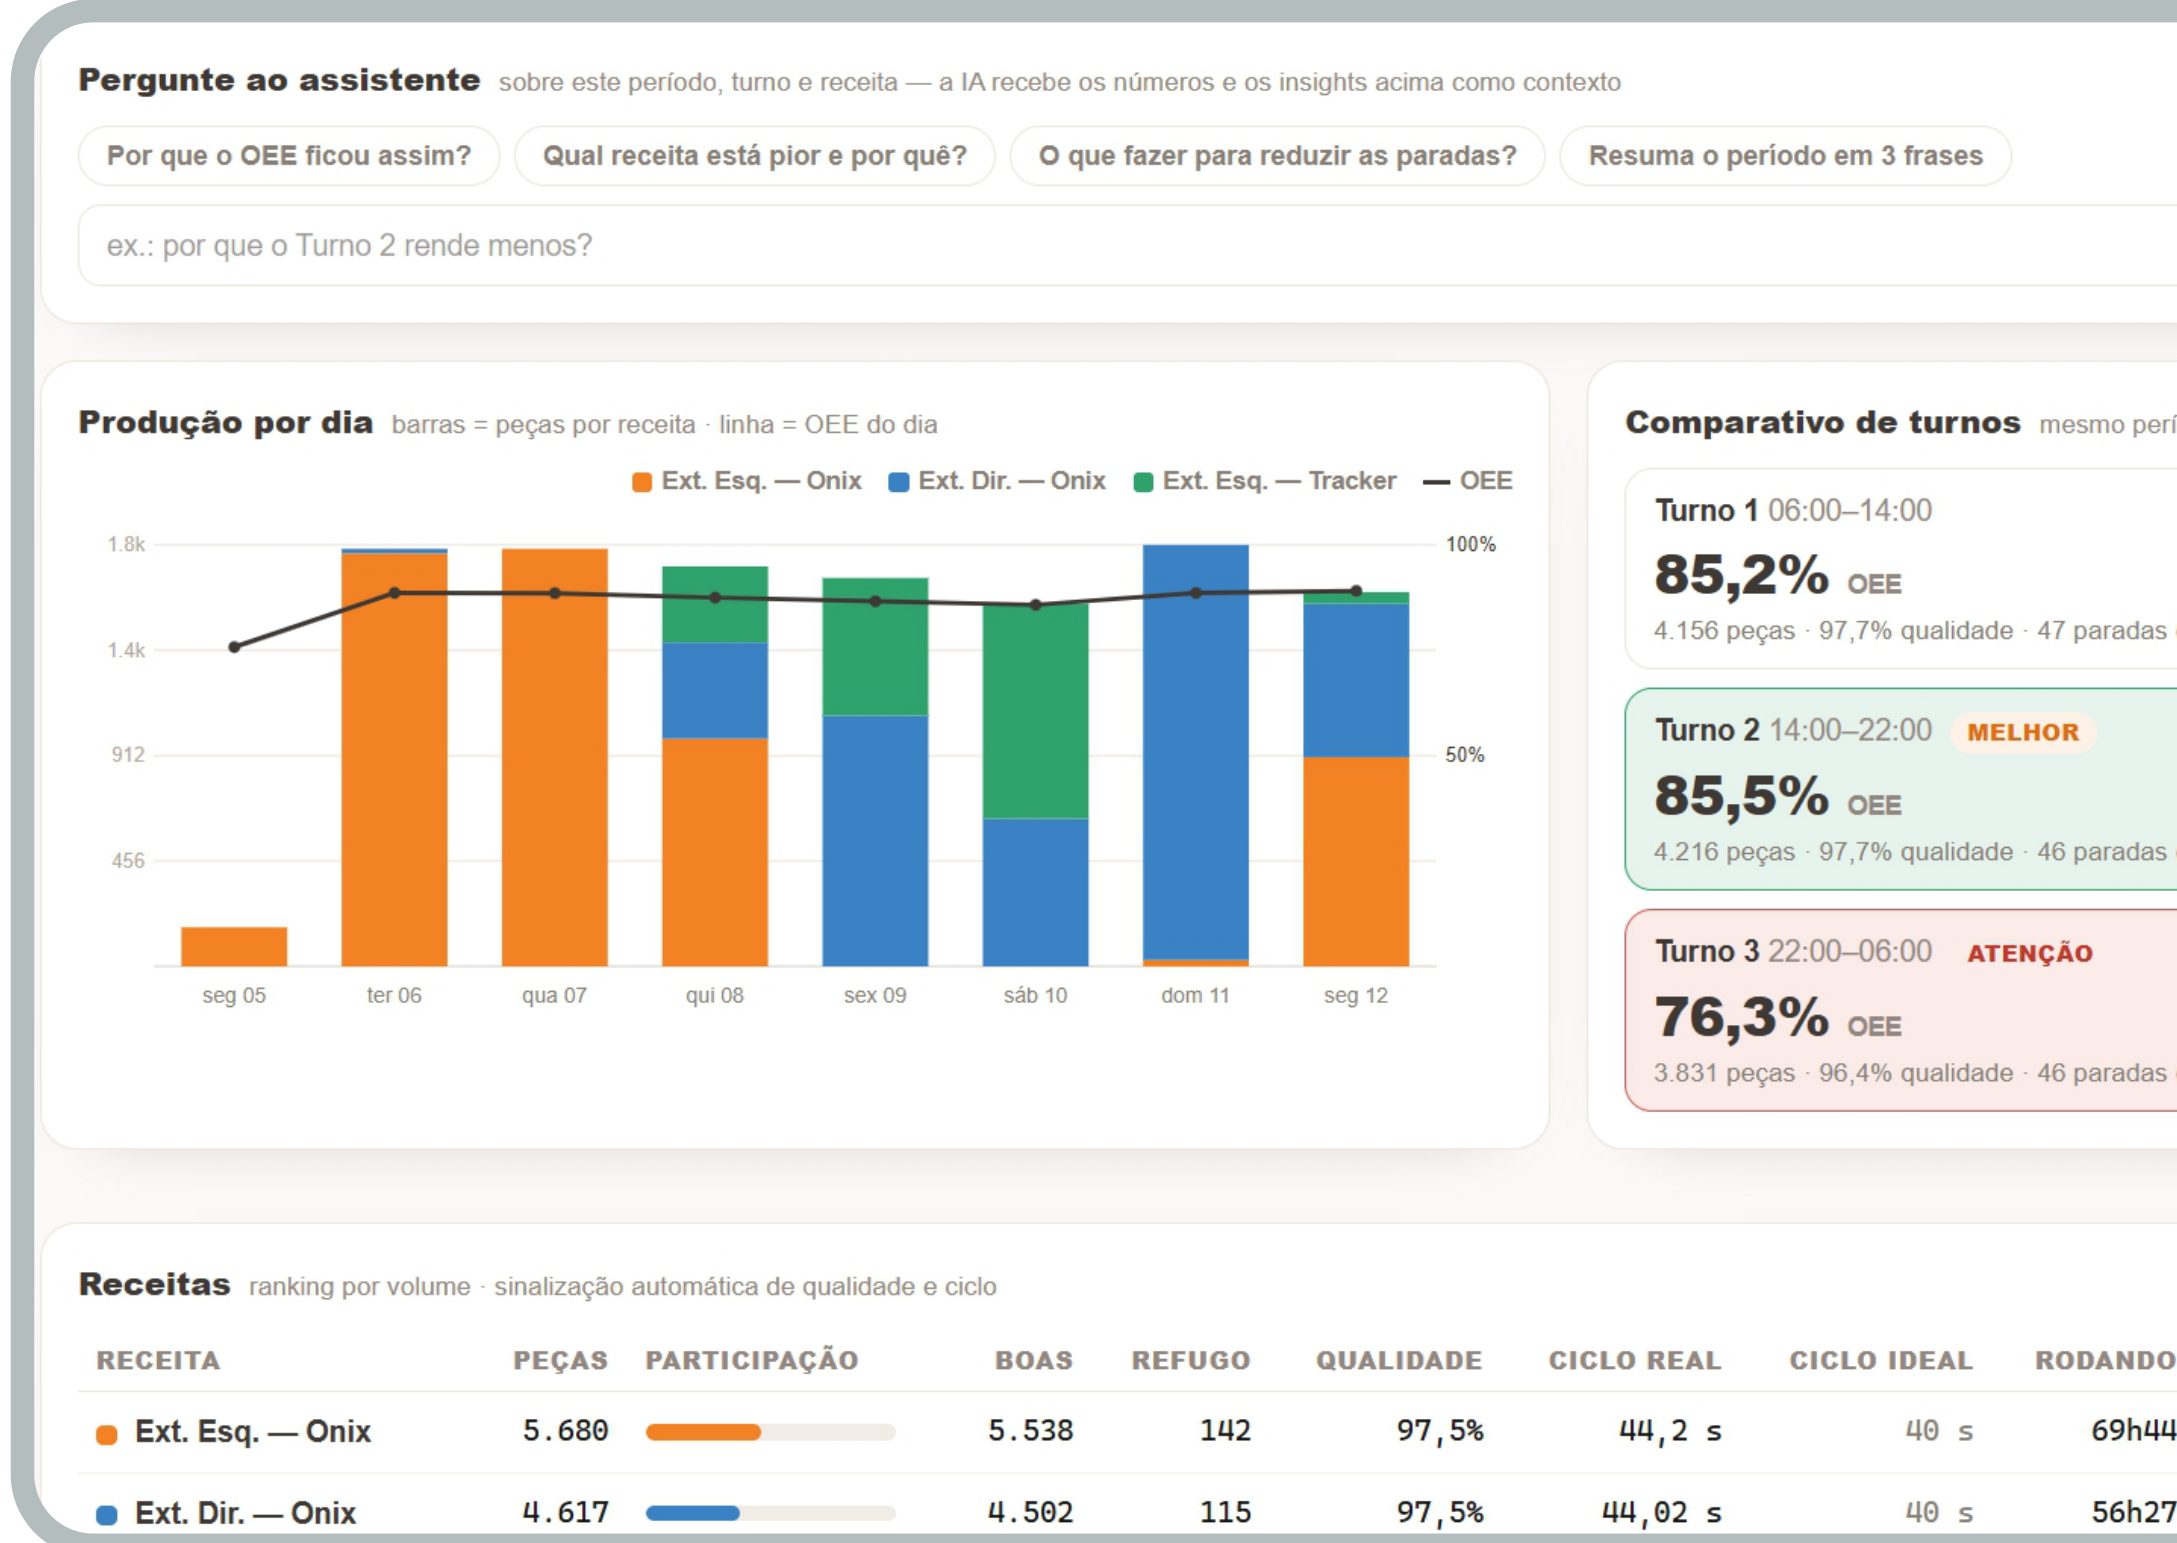The height and width of the screenshot is (1543, 2177).
Task: Select the 'Ext. Esq. — Onix' recipe row name
Action: pos(253,1431)
